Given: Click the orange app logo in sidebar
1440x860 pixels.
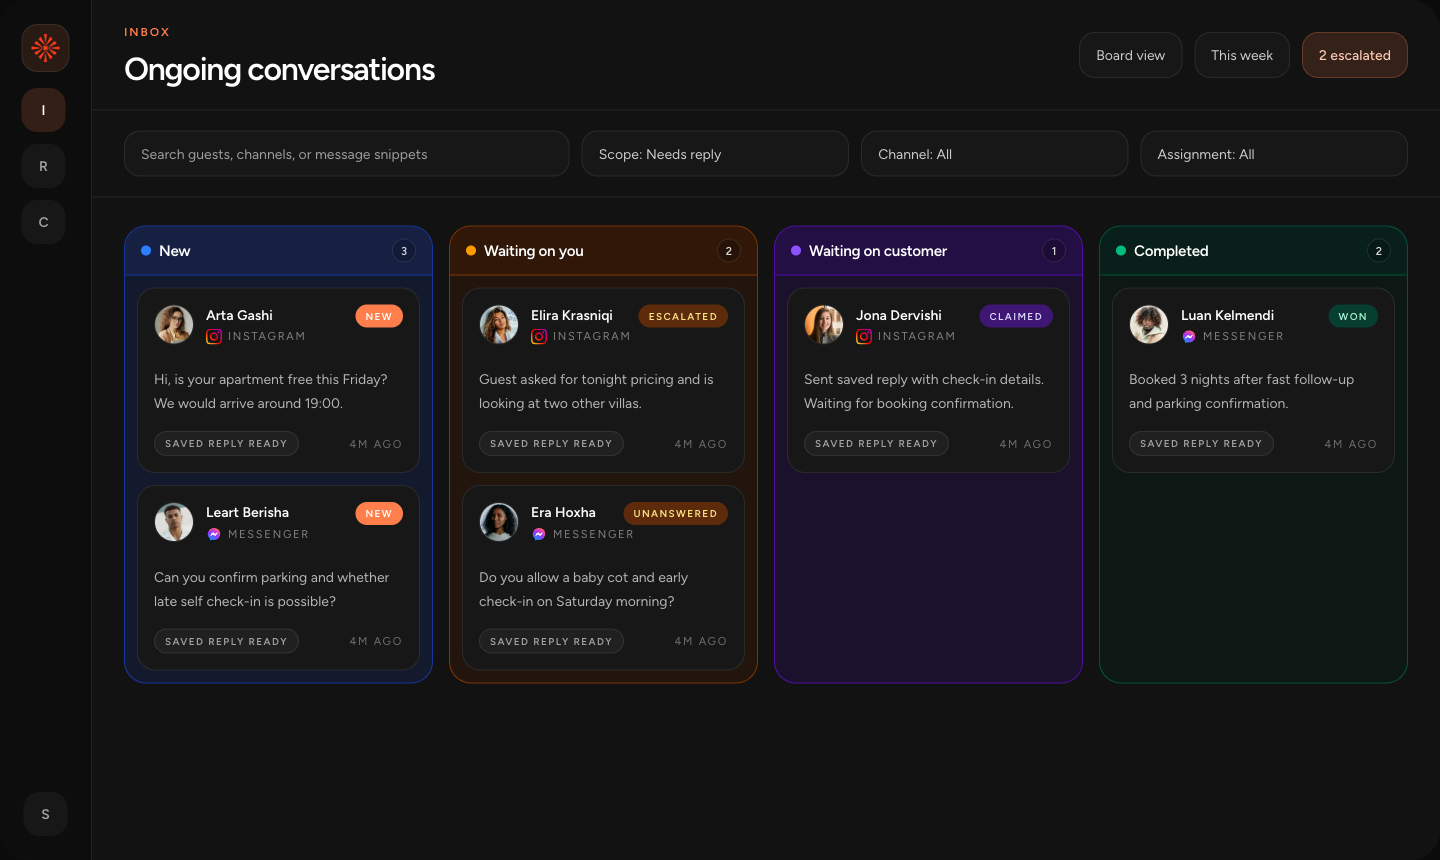Looking at the screenshot, I should (45, 47).
